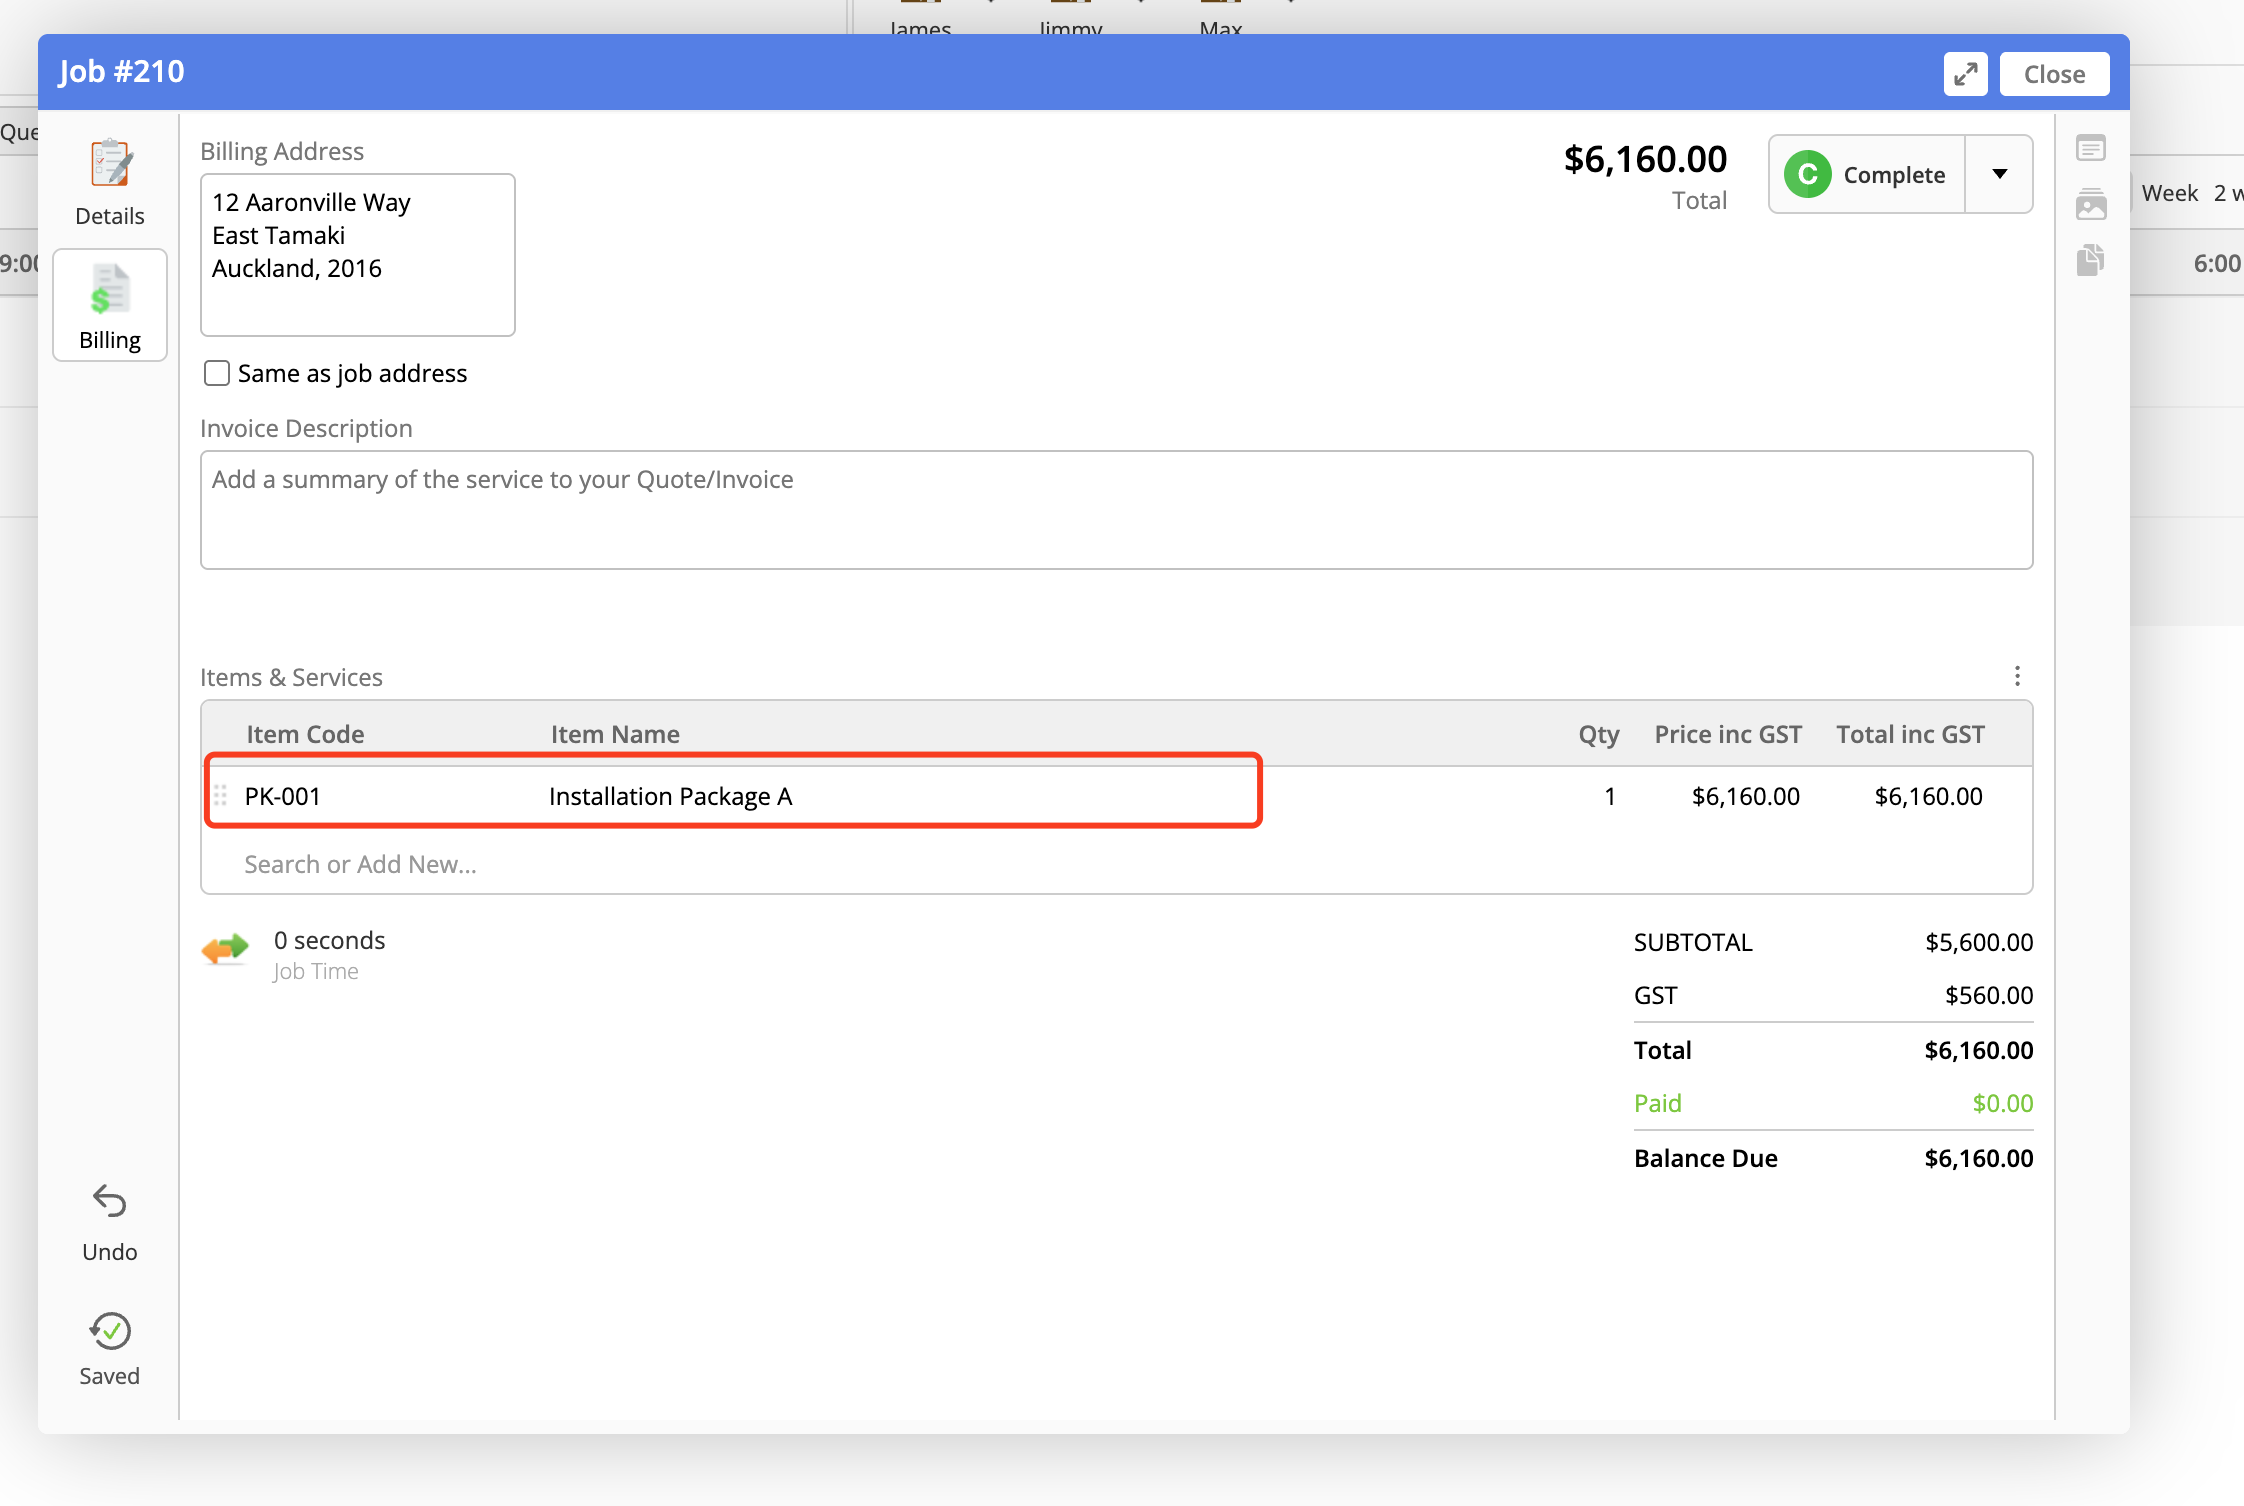Open the notes panel icon on right sidebar
Viewport: 2244px width, 1506px height.
pyautogui.click(x=2090, y=149)
